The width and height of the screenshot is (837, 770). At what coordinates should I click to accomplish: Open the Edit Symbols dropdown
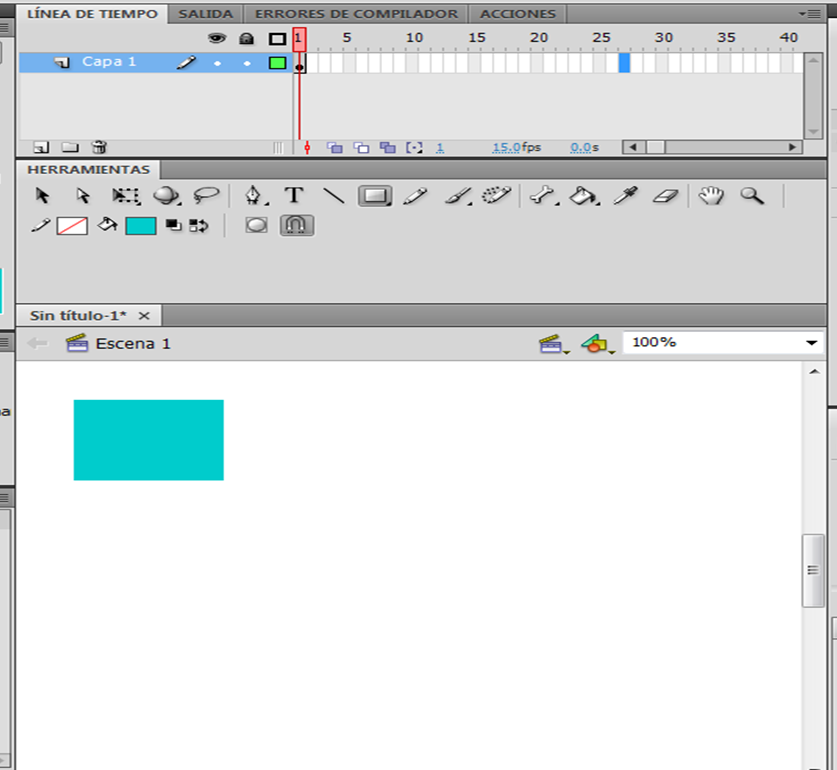596,344
